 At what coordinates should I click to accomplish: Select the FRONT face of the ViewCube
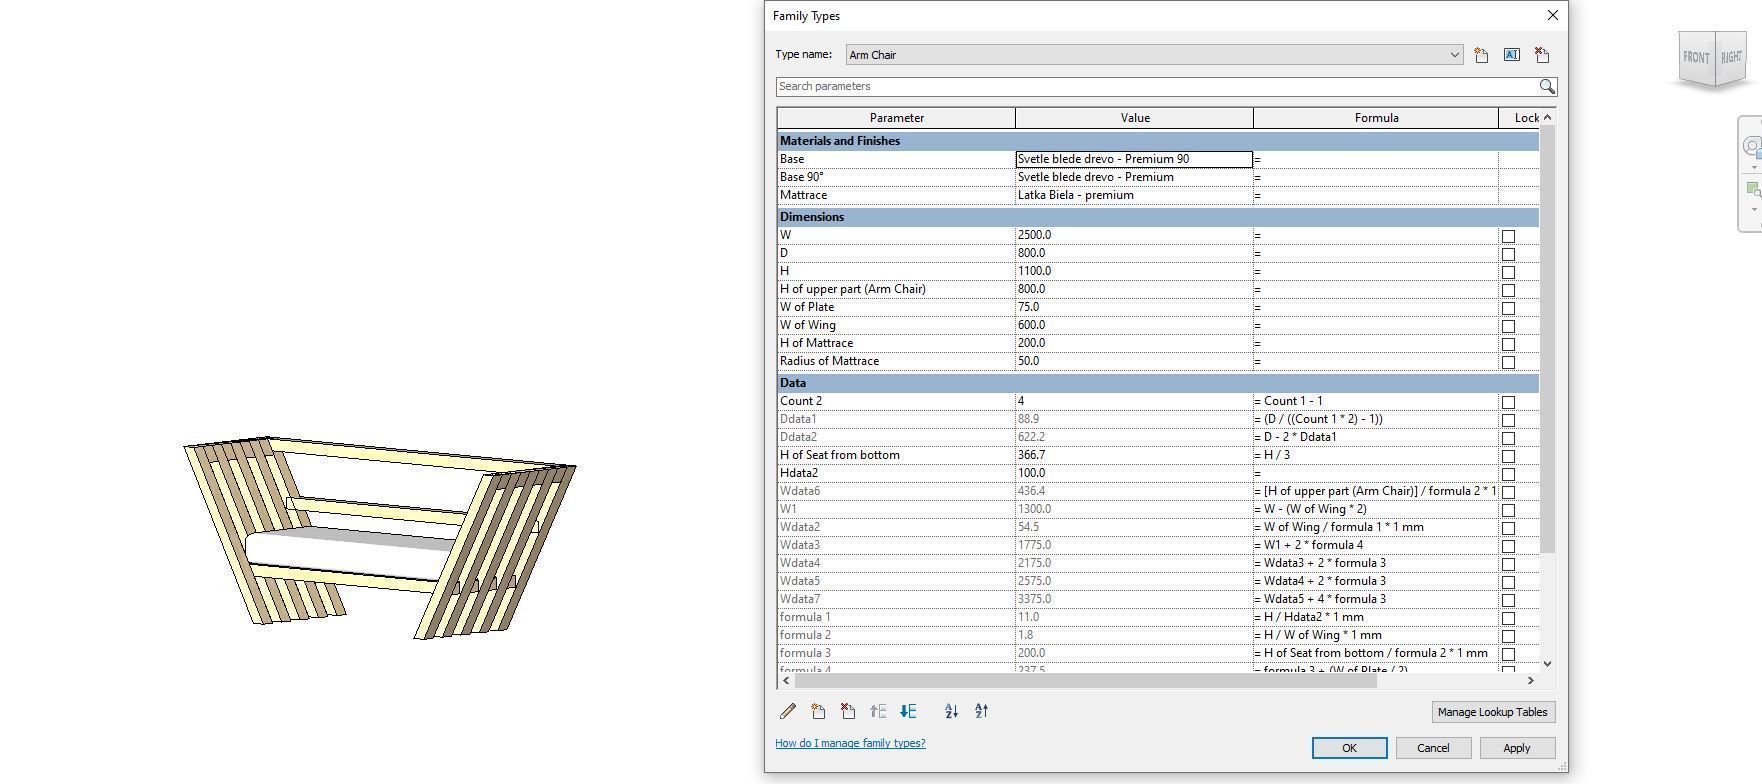click(x=1696, y=58)
